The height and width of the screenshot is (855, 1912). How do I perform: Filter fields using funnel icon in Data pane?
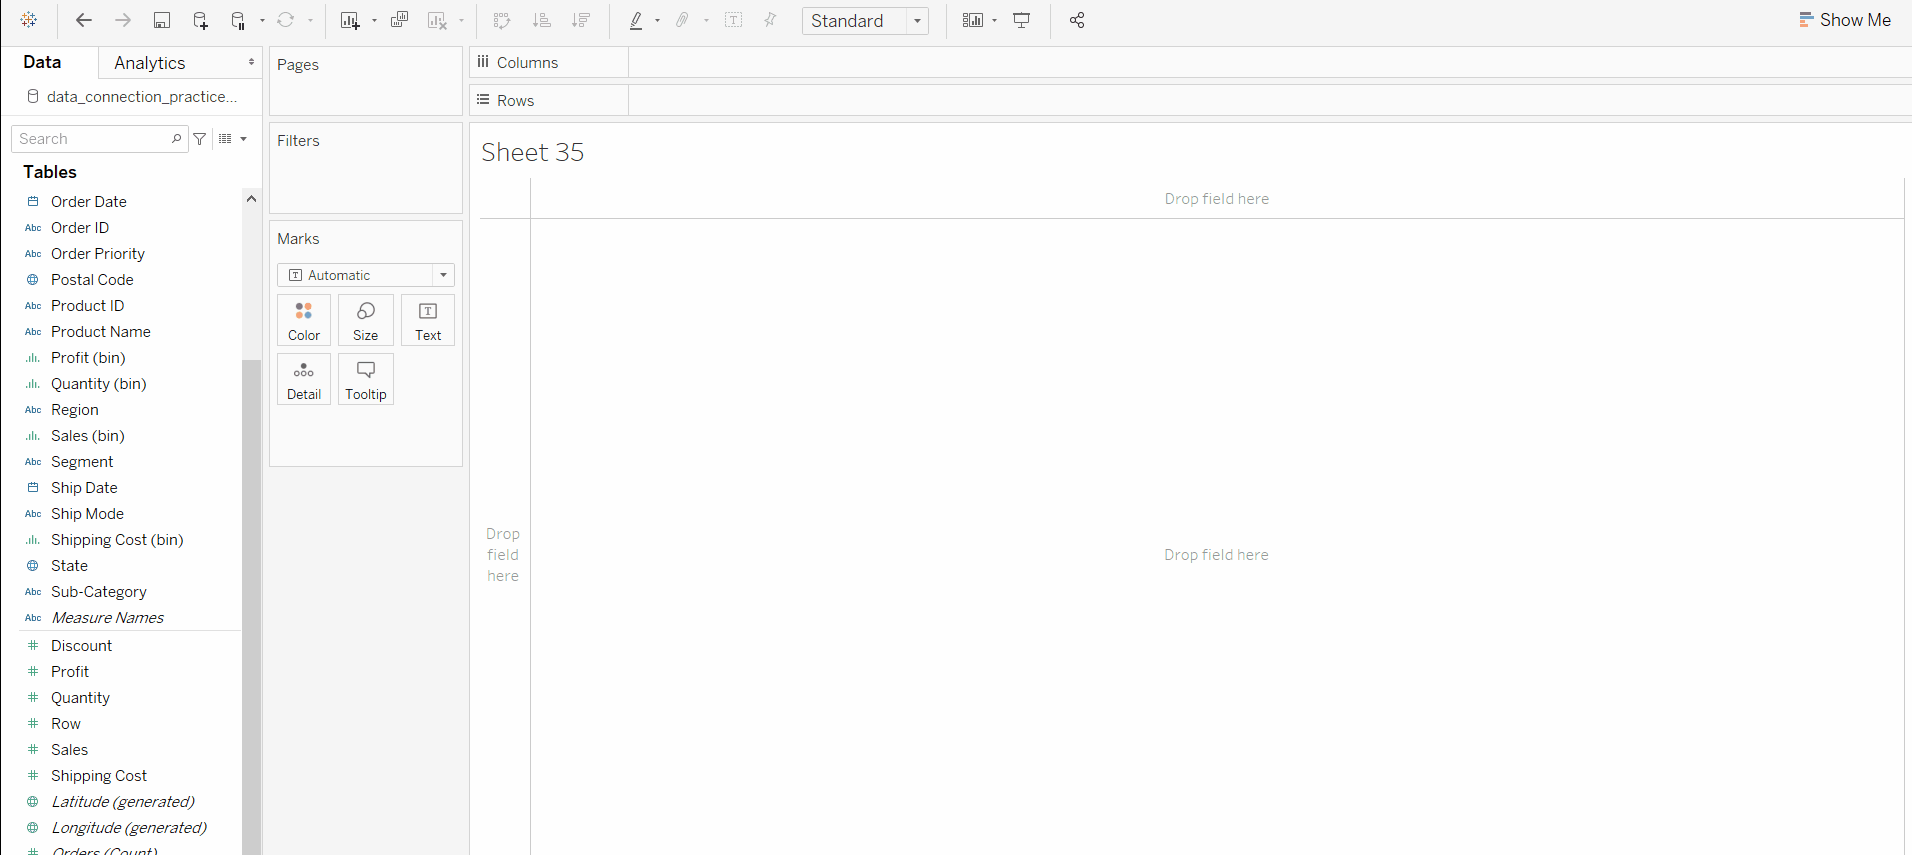pos(200,139)
